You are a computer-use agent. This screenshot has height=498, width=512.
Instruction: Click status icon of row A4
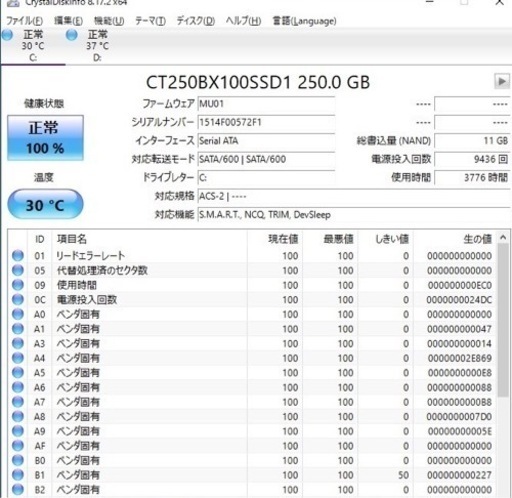[x=18, y=358]
